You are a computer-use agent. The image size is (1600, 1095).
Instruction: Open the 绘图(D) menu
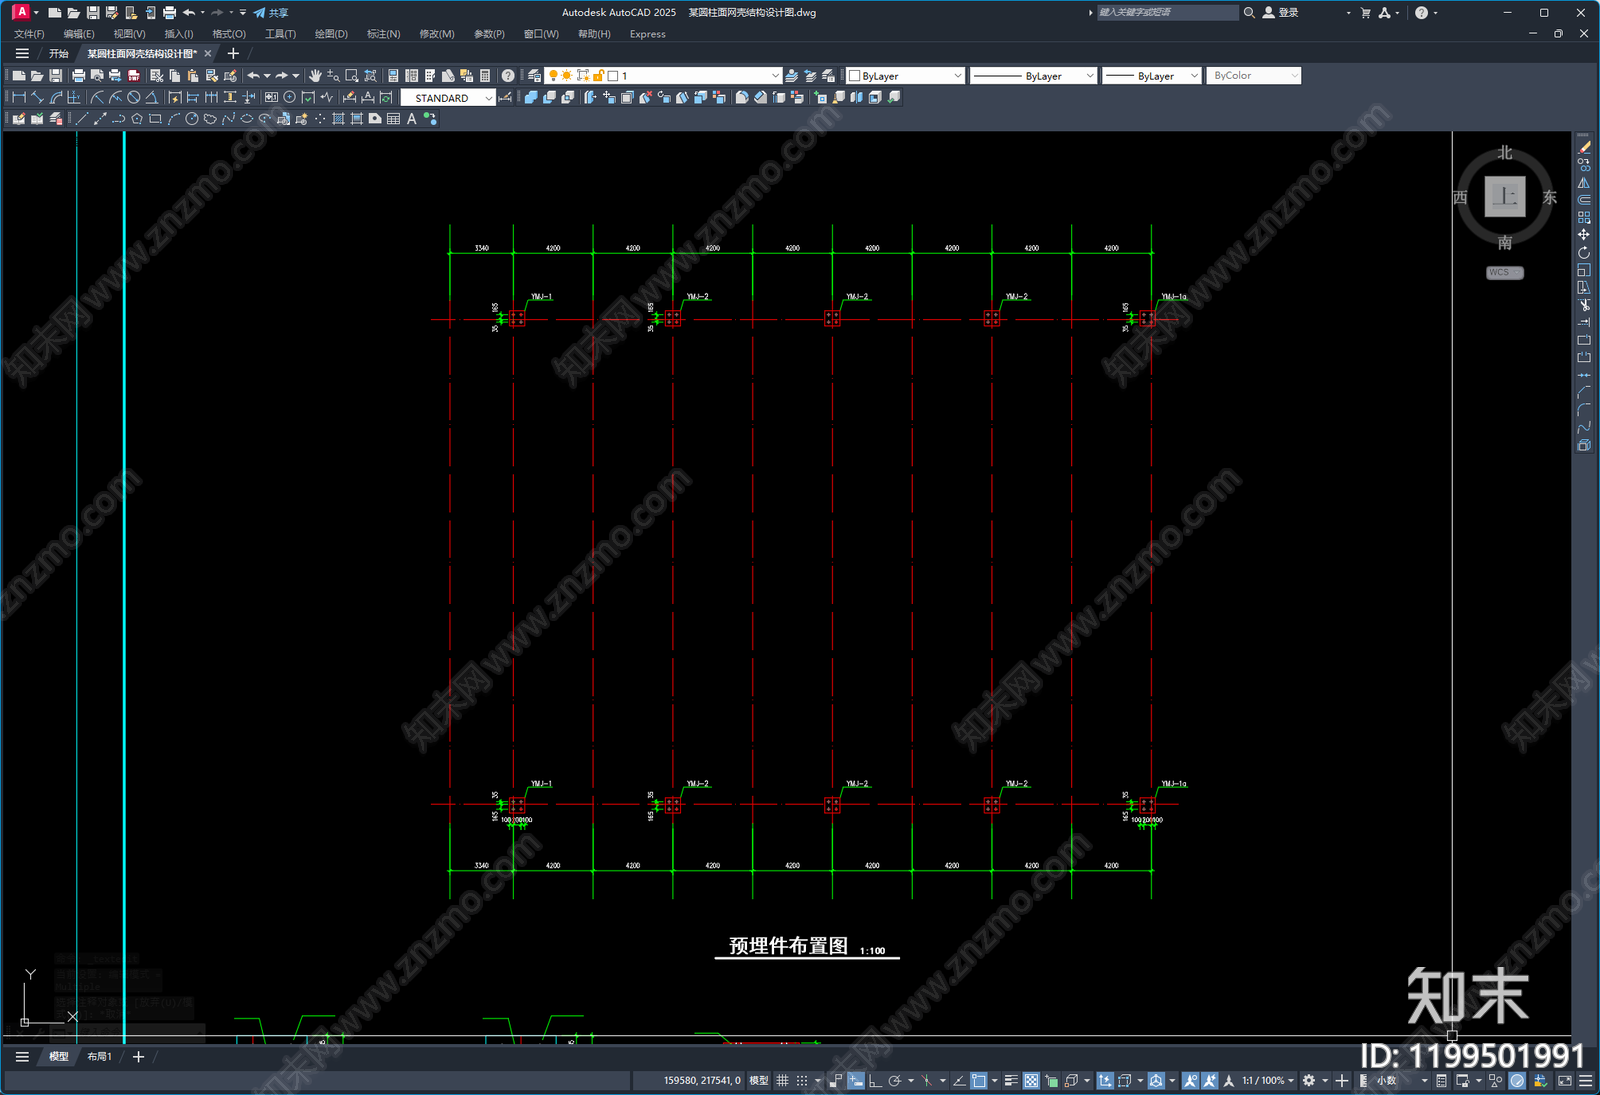click(331, 34)
